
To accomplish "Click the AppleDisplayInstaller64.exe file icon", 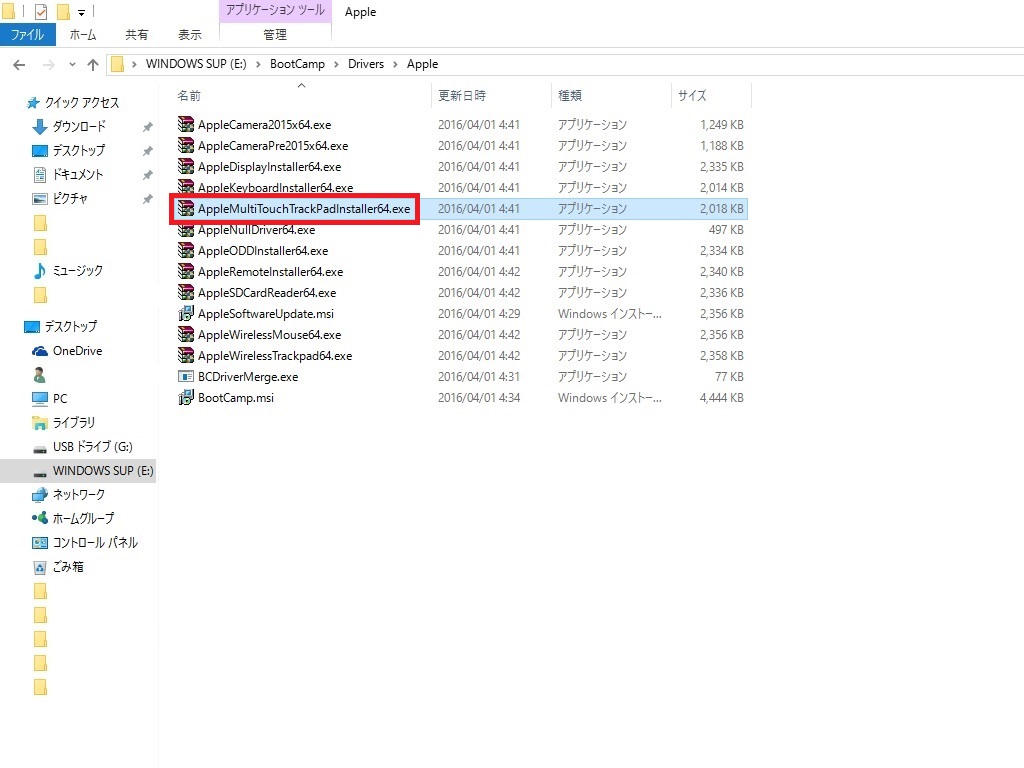I will (186, 166).
